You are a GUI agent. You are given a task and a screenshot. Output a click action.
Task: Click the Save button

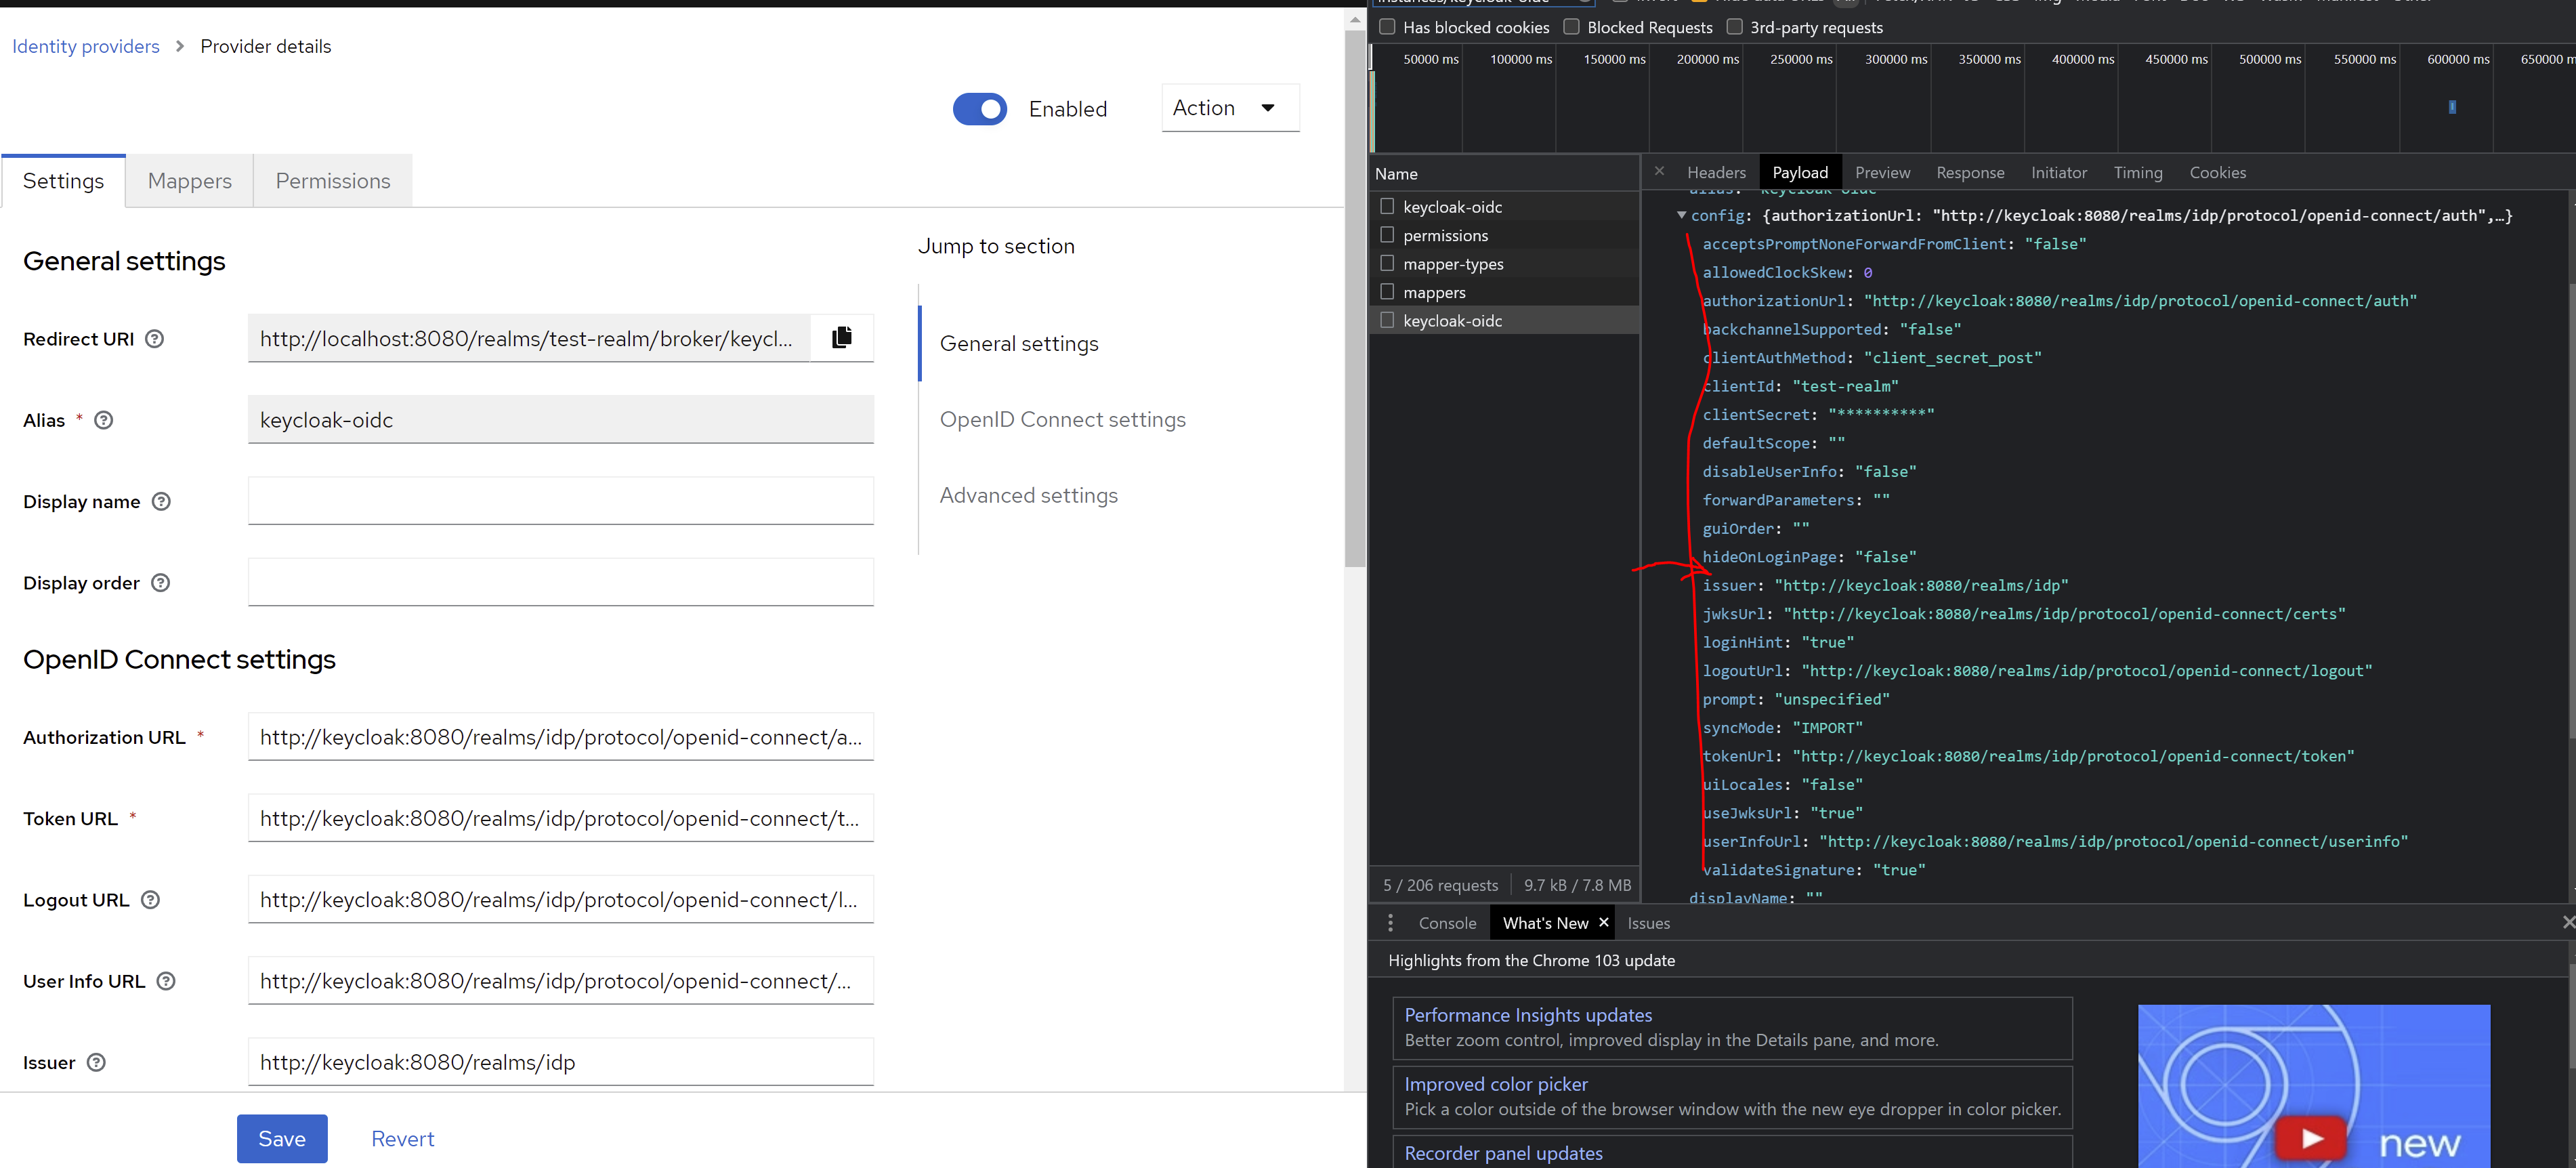[x=282, y=1138]
